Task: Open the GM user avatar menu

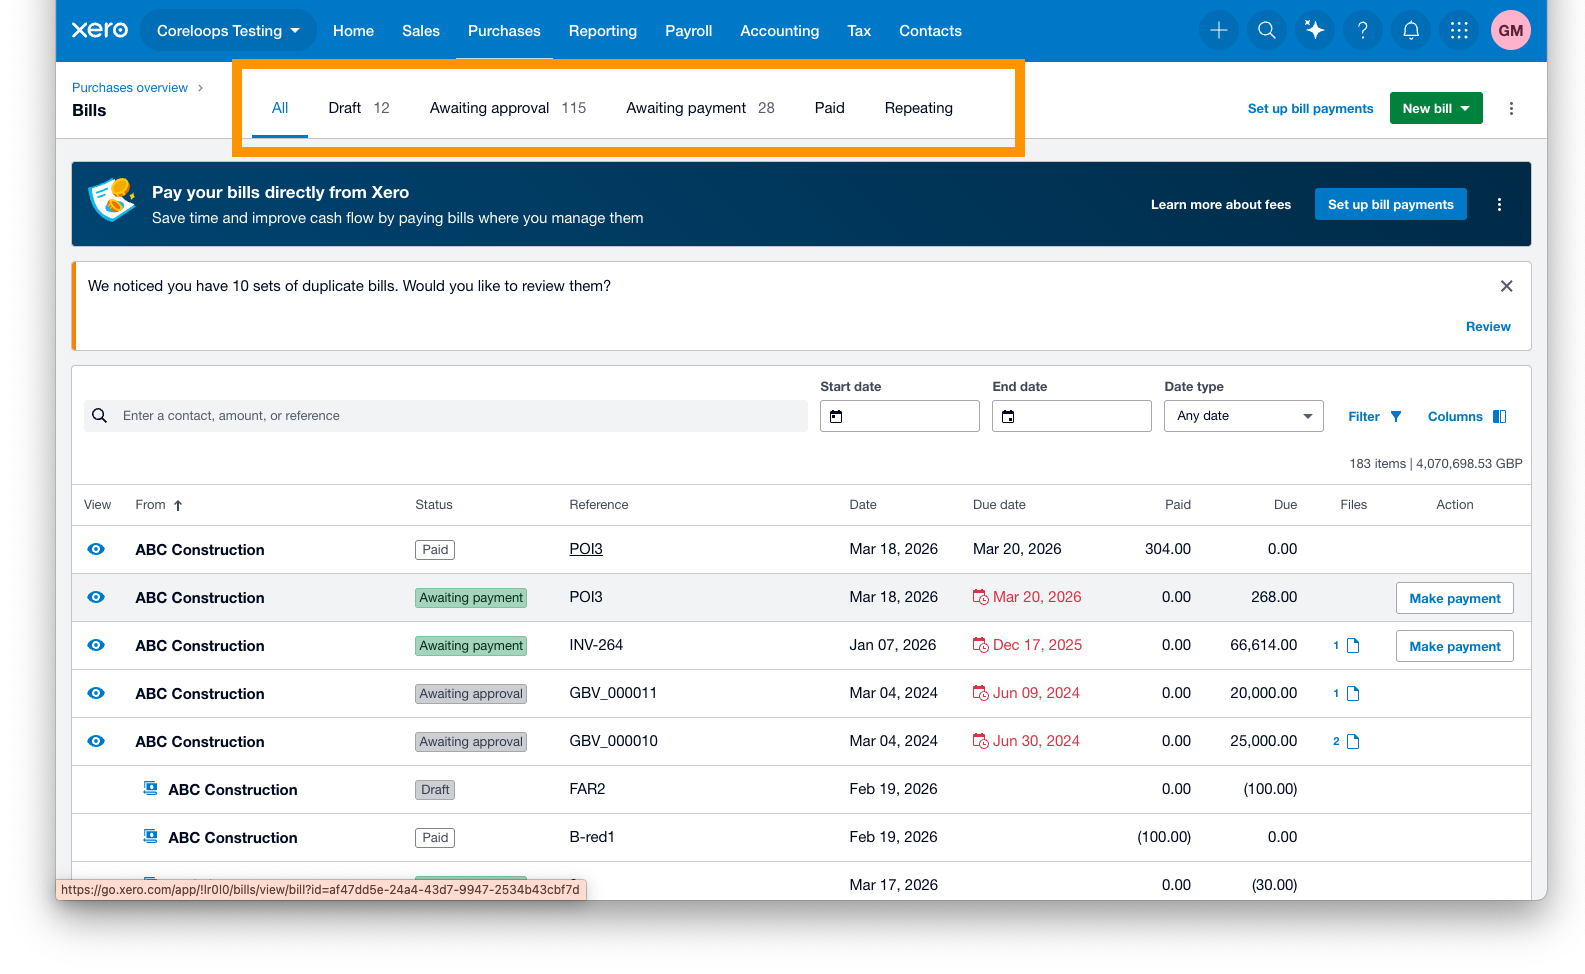Action: tap(1510, 31)
